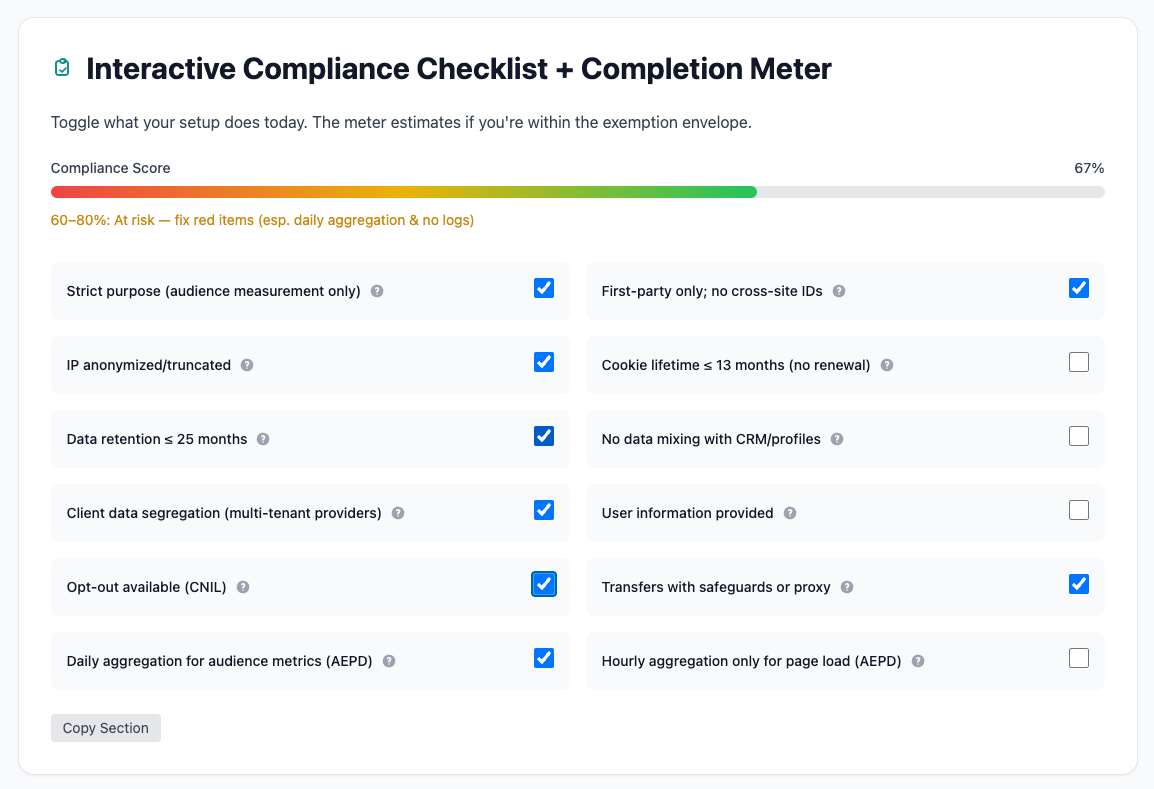Click the Compliance Score progress bar

click(577, 191)
